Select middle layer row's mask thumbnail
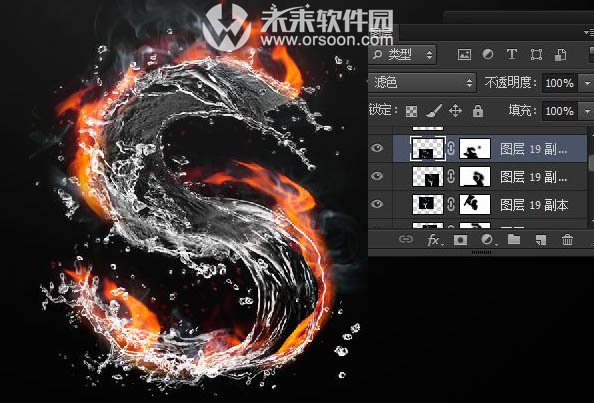594x403 pixels. click(475, 177)
